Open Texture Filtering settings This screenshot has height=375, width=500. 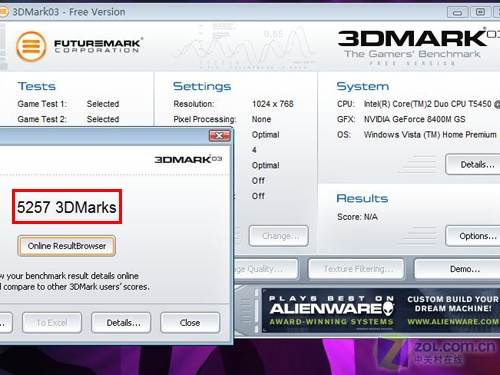click(356, 269)
